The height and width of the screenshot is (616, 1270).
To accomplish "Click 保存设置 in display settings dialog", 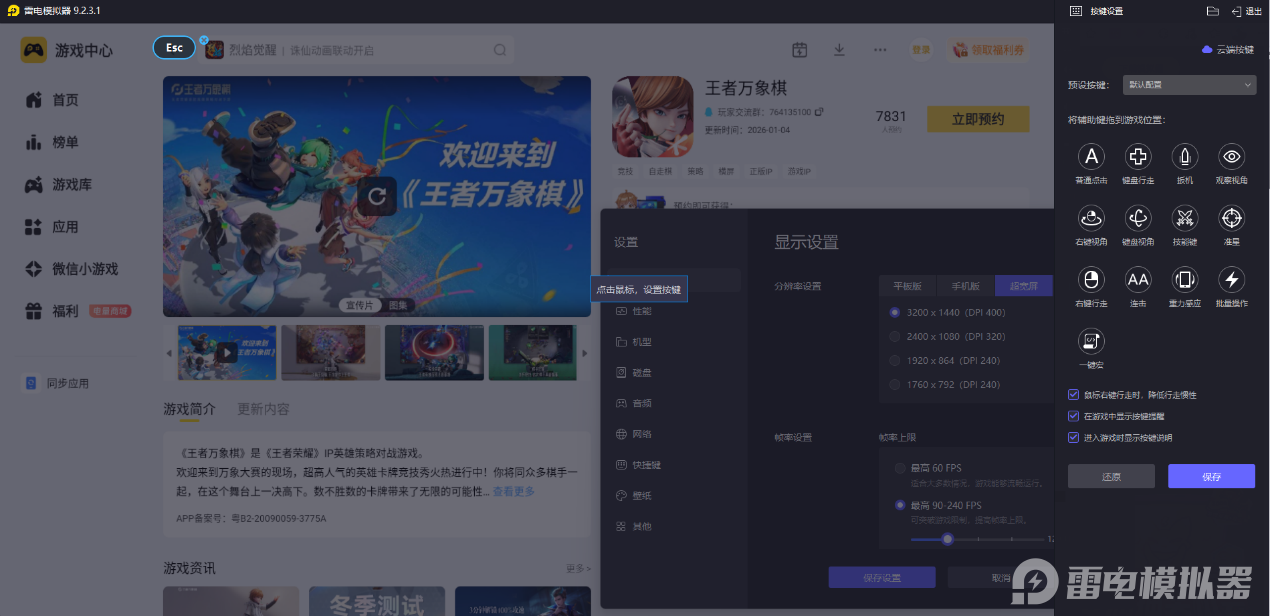I will click(x=881, y=577).
